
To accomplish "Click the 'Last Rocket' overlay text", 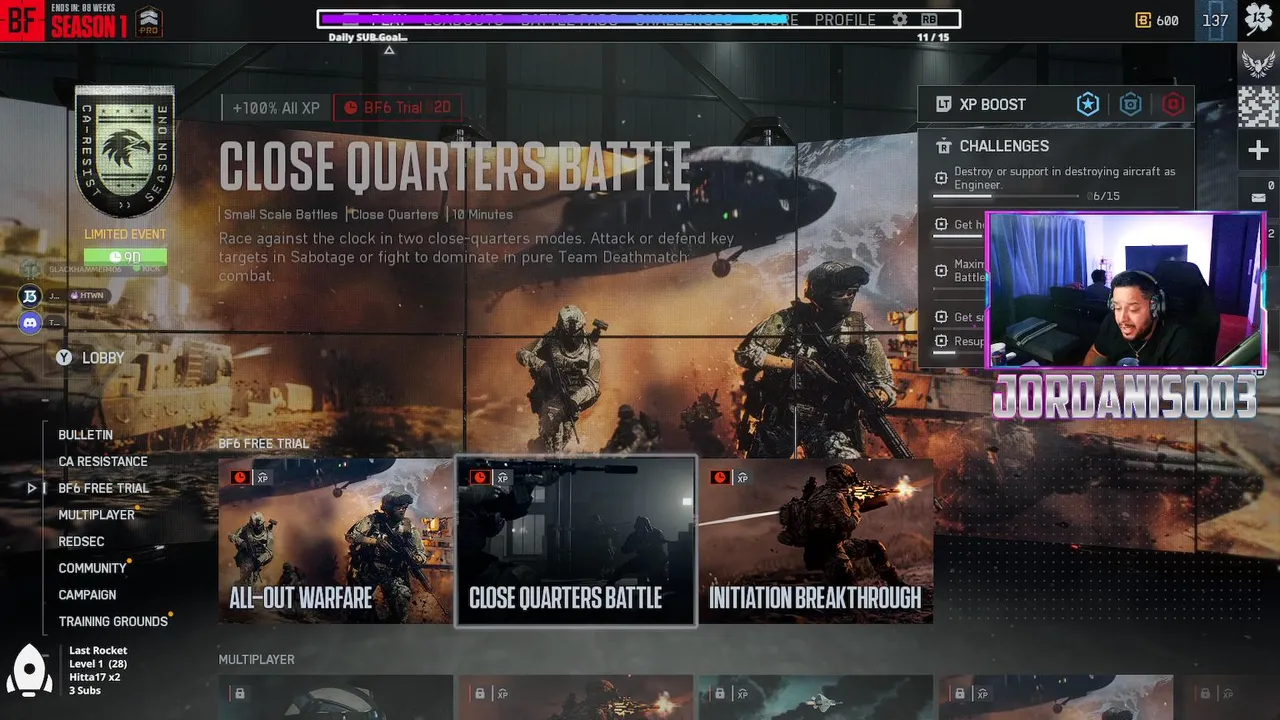I will point(98,650).
